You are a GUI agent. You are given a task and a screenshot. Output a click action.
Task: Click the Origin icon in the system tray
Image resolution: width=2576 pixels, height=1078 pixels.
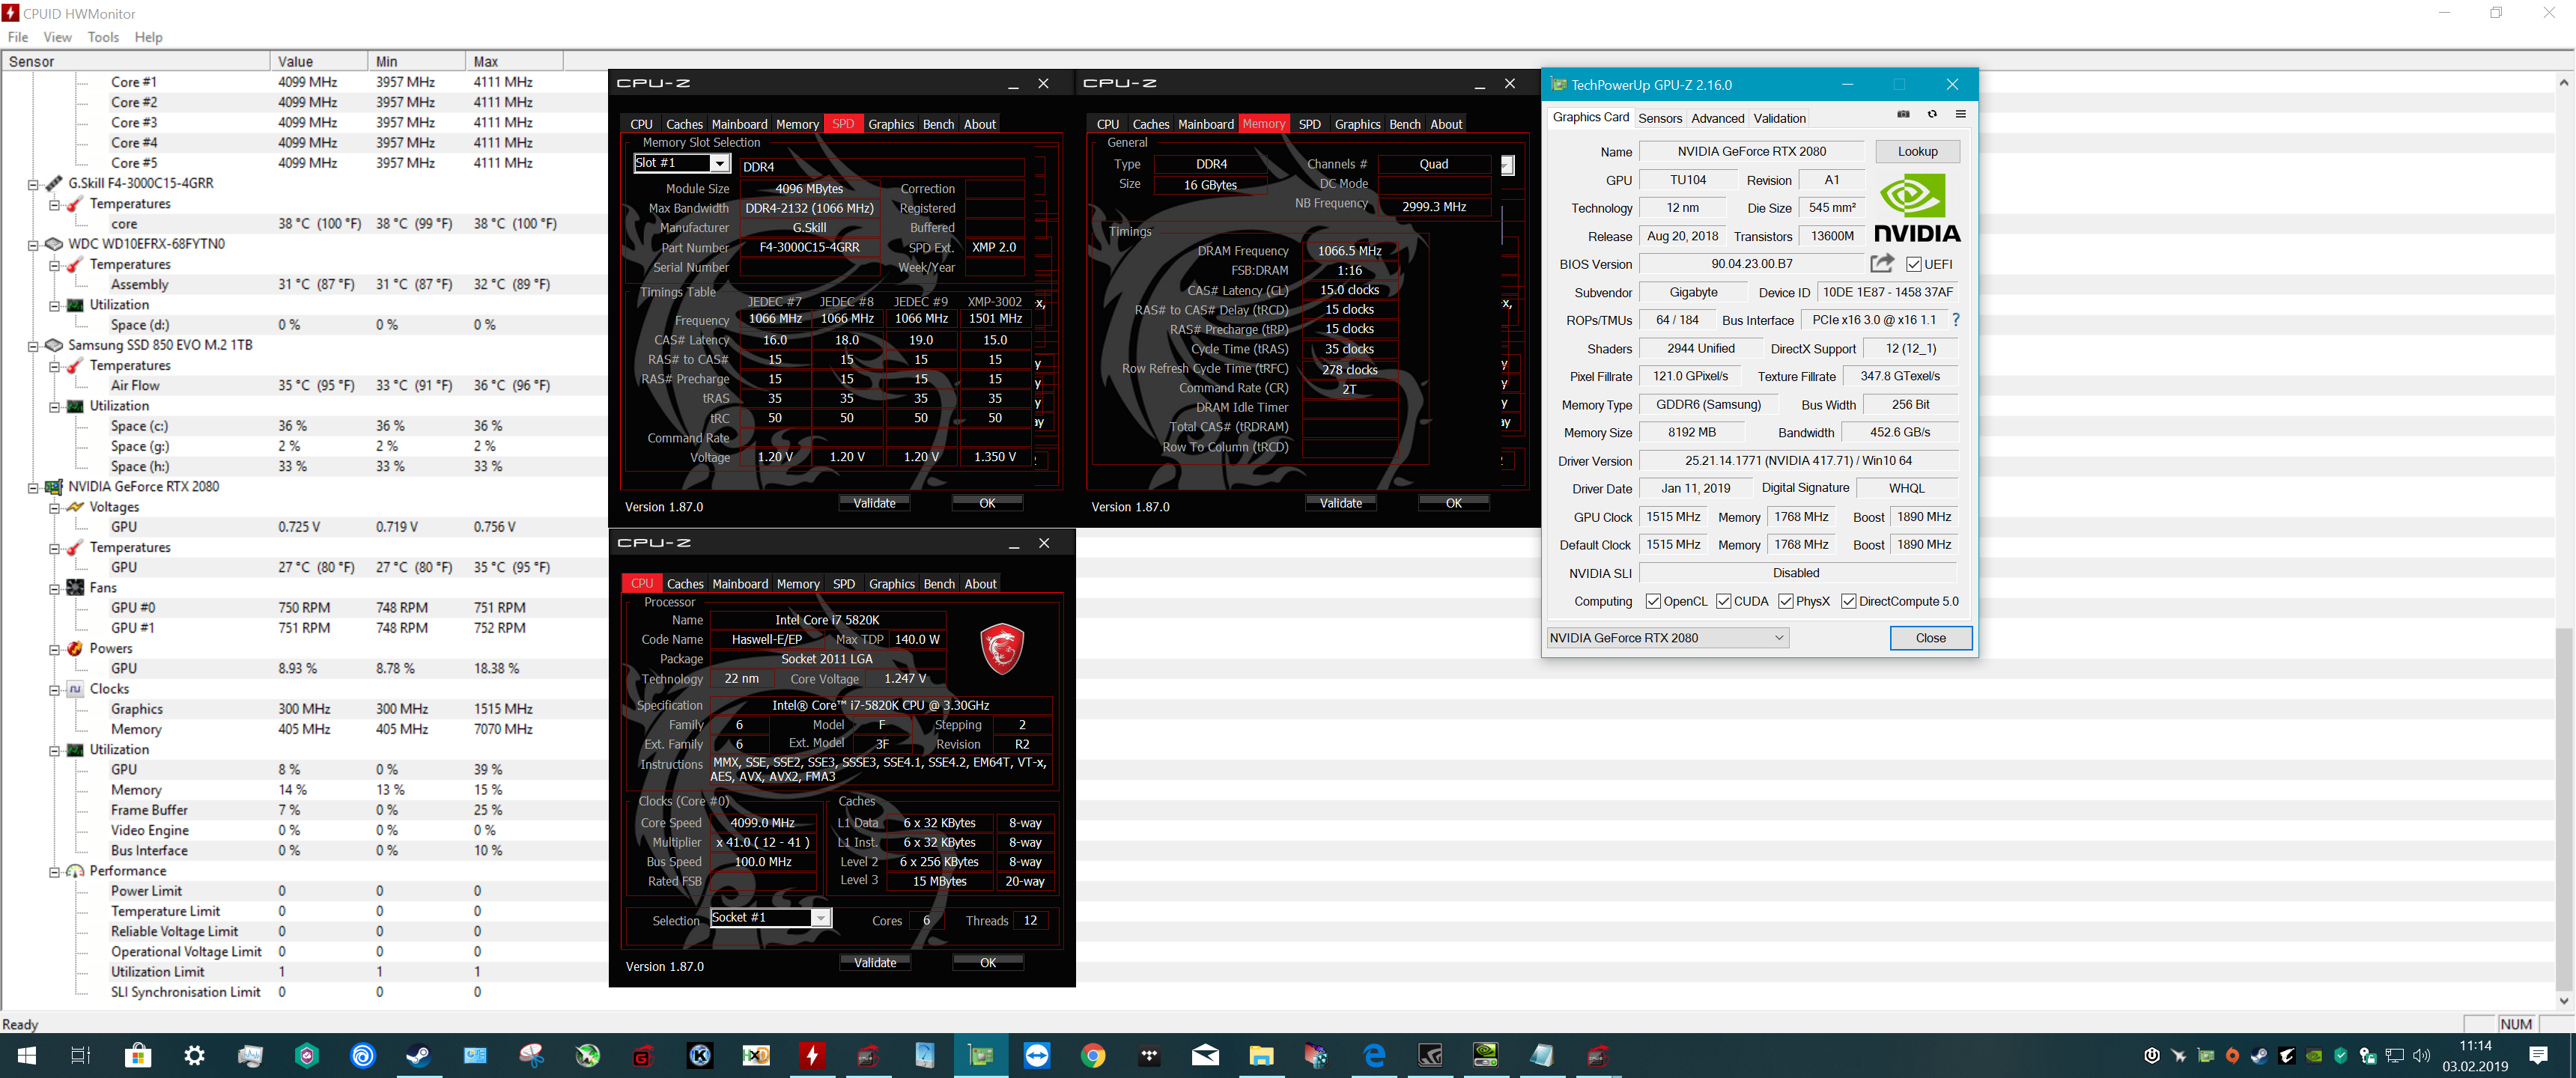click(2232, 1056)
